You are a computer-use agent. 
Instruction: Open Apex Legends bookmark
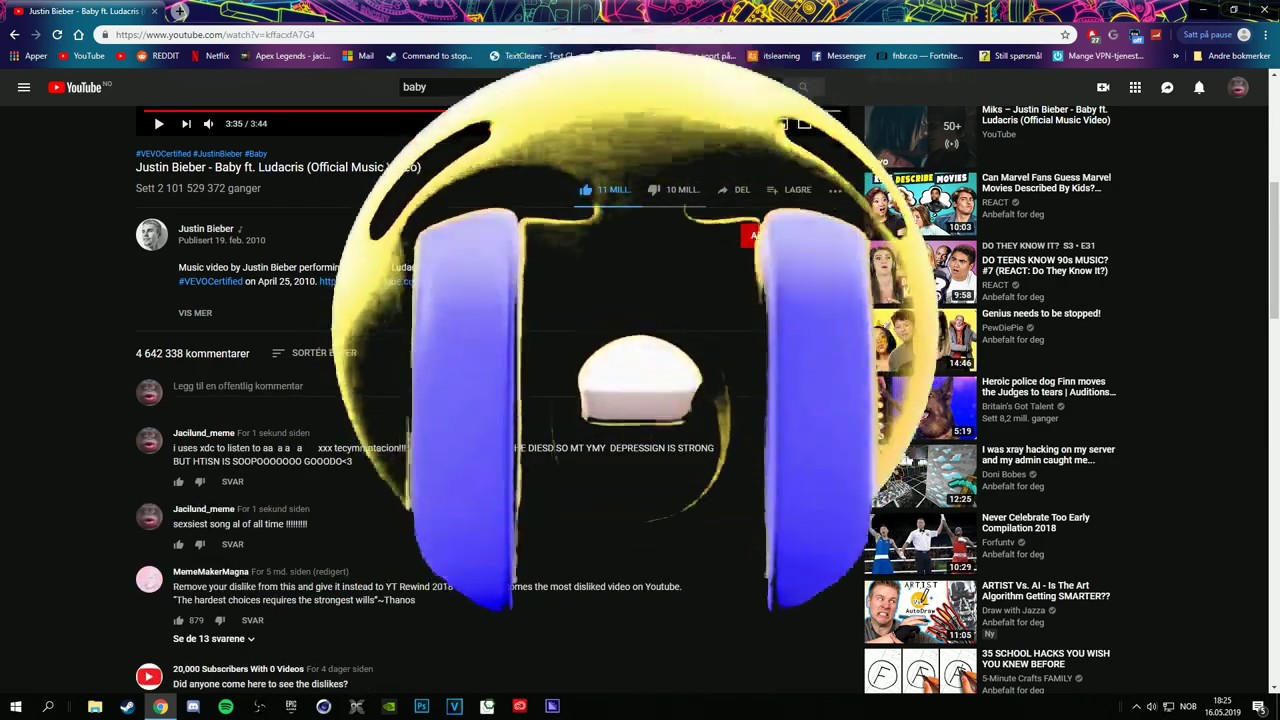pos(286,56)
